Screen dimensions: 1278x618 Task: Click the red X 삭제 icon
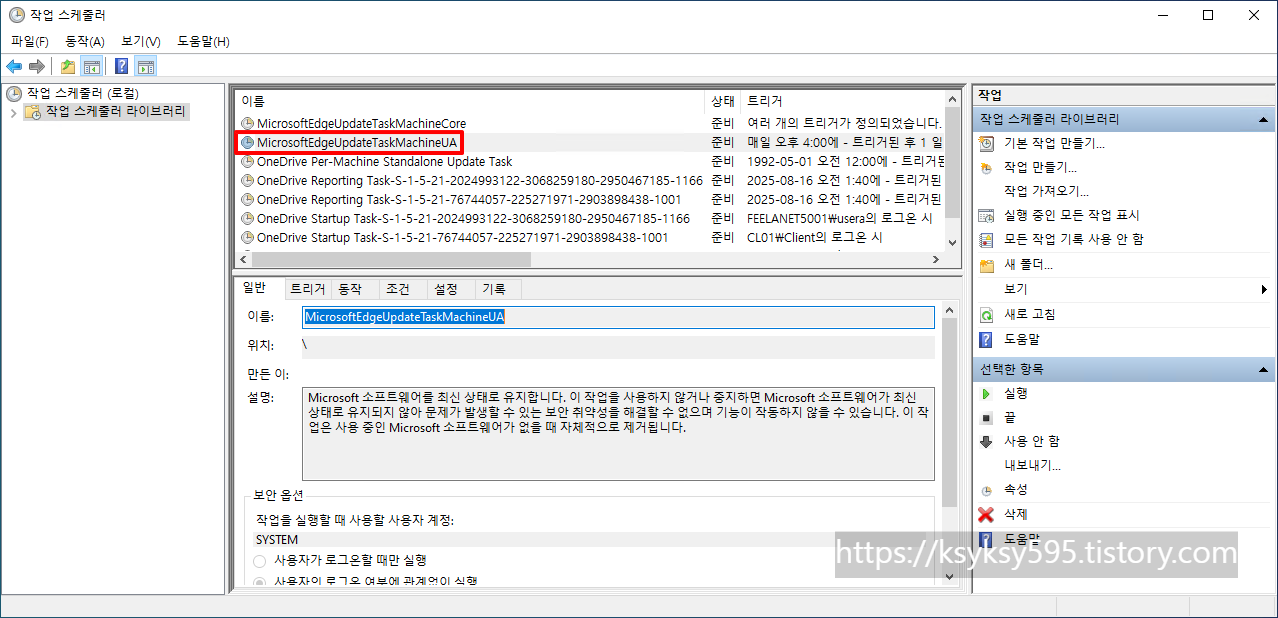click(x=987, y=515)
